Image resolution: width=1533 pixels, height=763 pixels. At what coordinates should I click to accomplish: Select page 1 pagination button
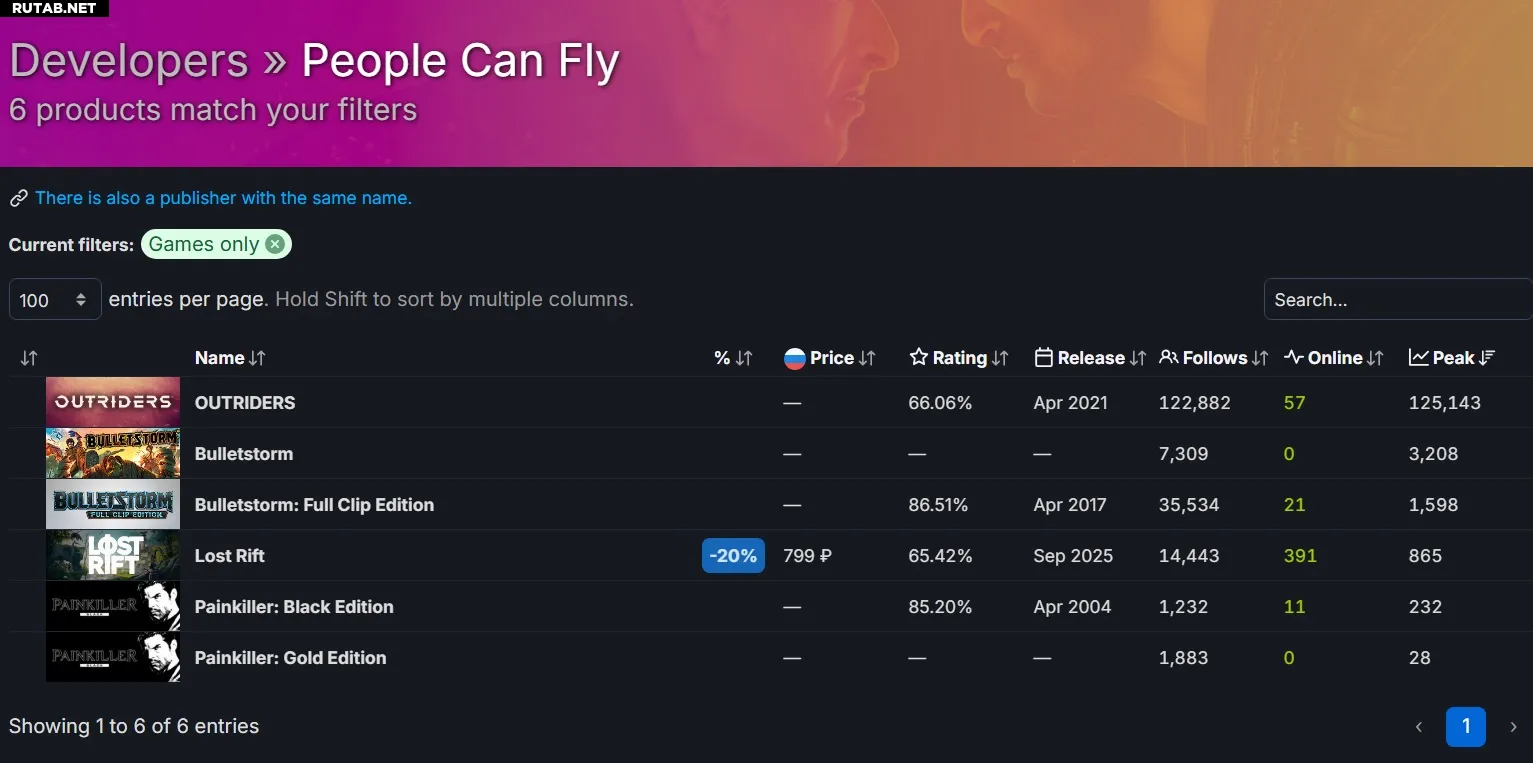coord(1465,727)
